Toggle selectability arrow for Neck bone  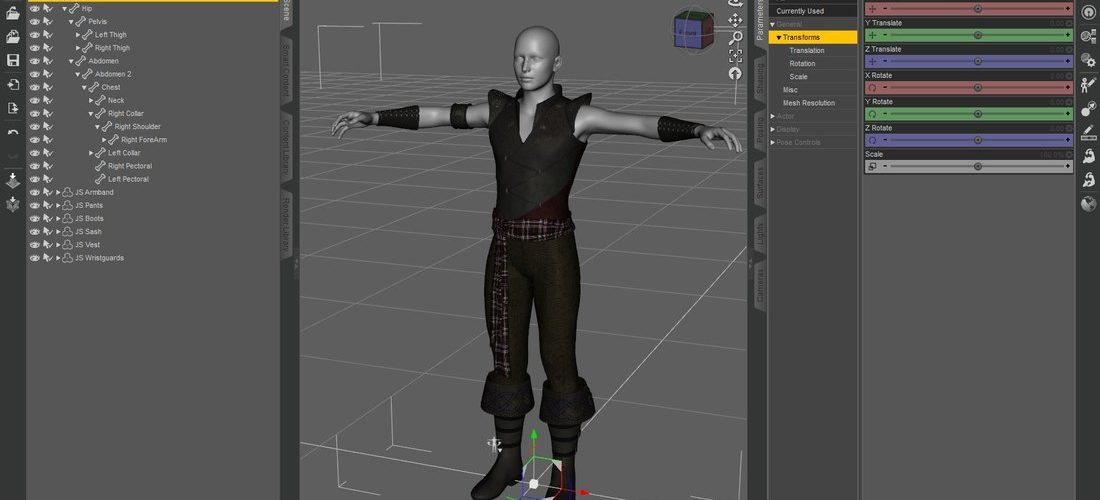(48, 100)
